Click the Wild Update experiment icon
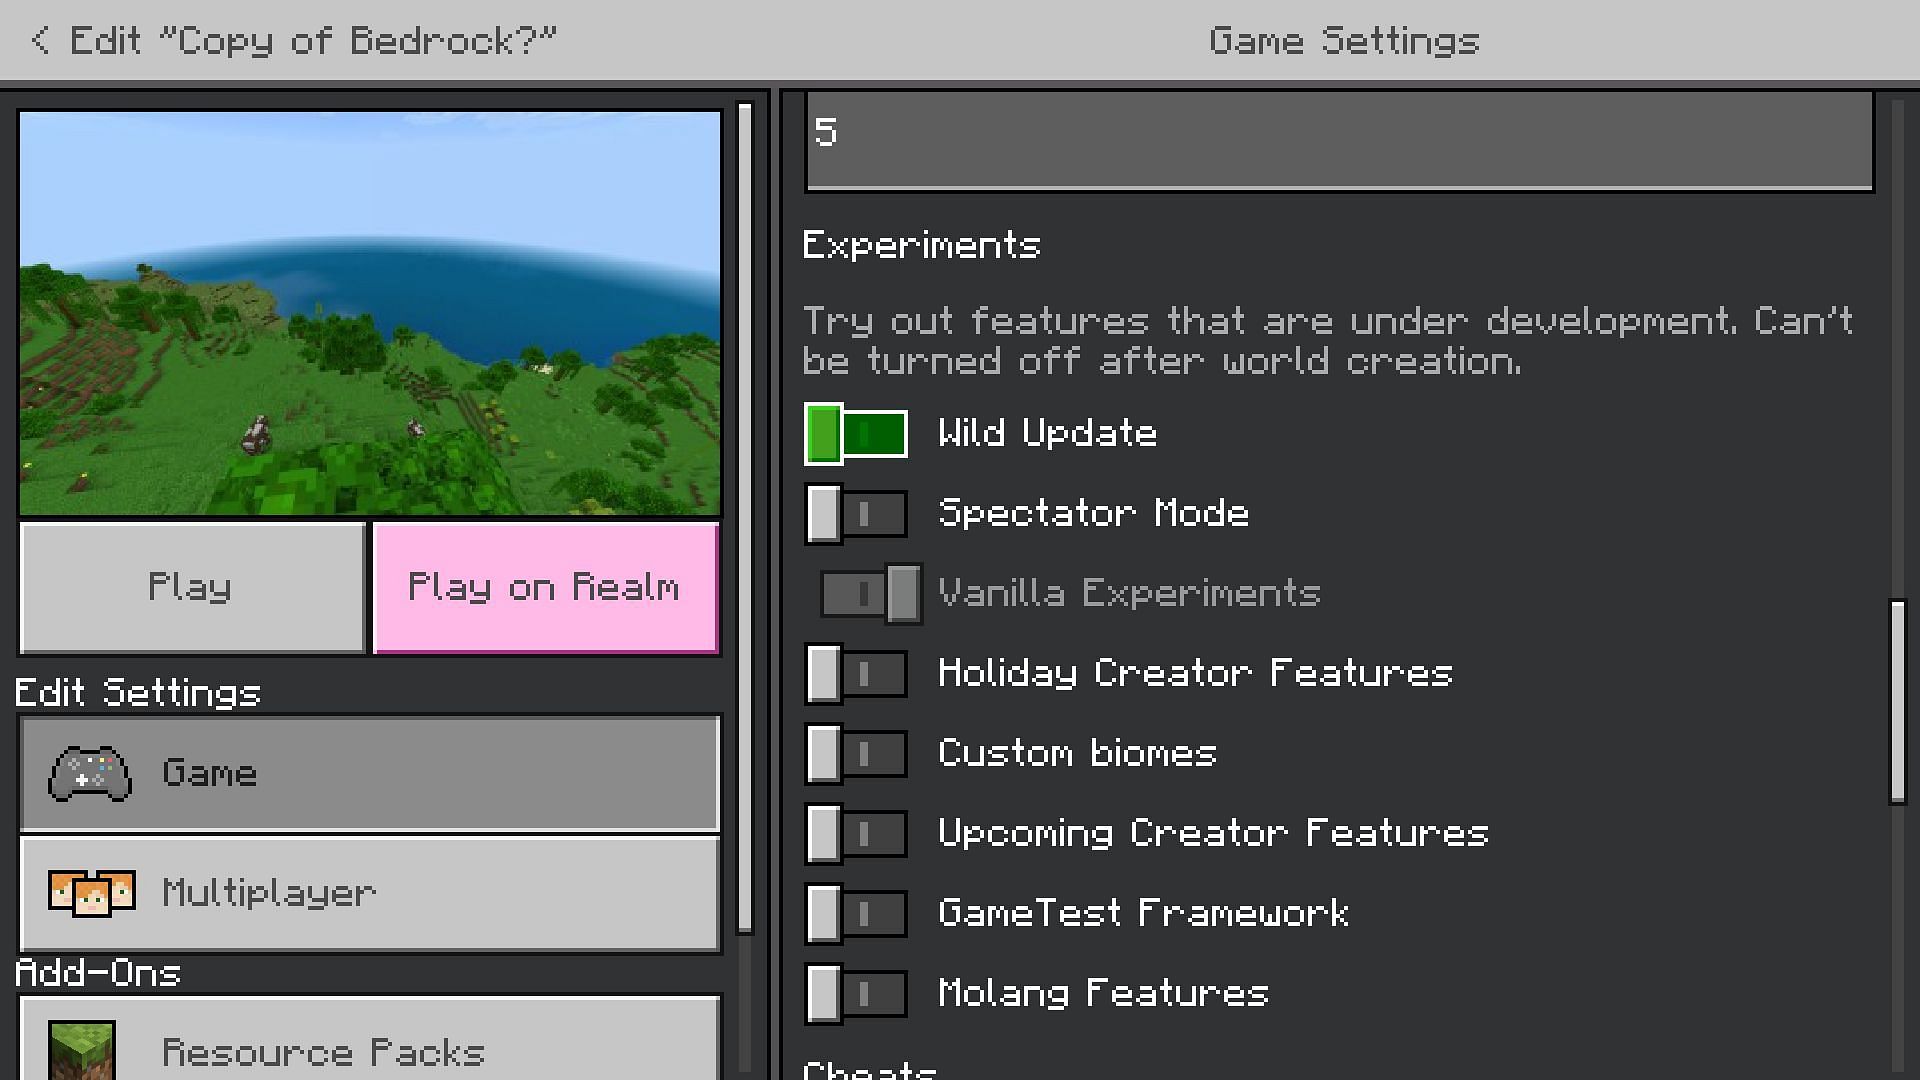This screenshot has width=1920, height=1080. pos(856,433)
